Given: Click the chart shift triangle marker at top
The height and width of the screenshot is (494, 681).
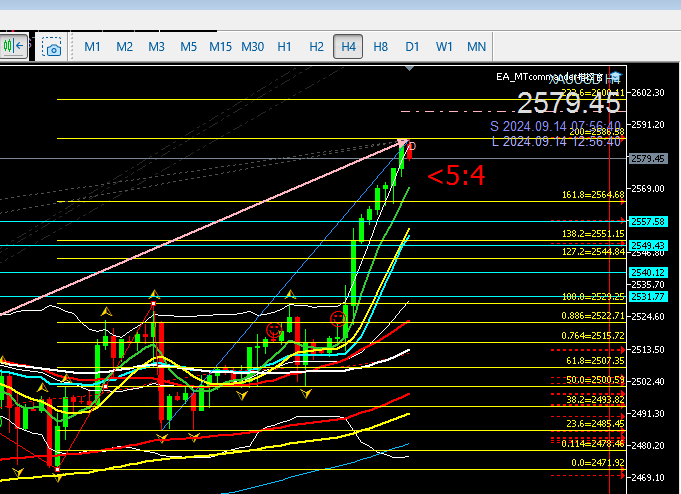Looking at the screenshot, I should click(409, 68).
